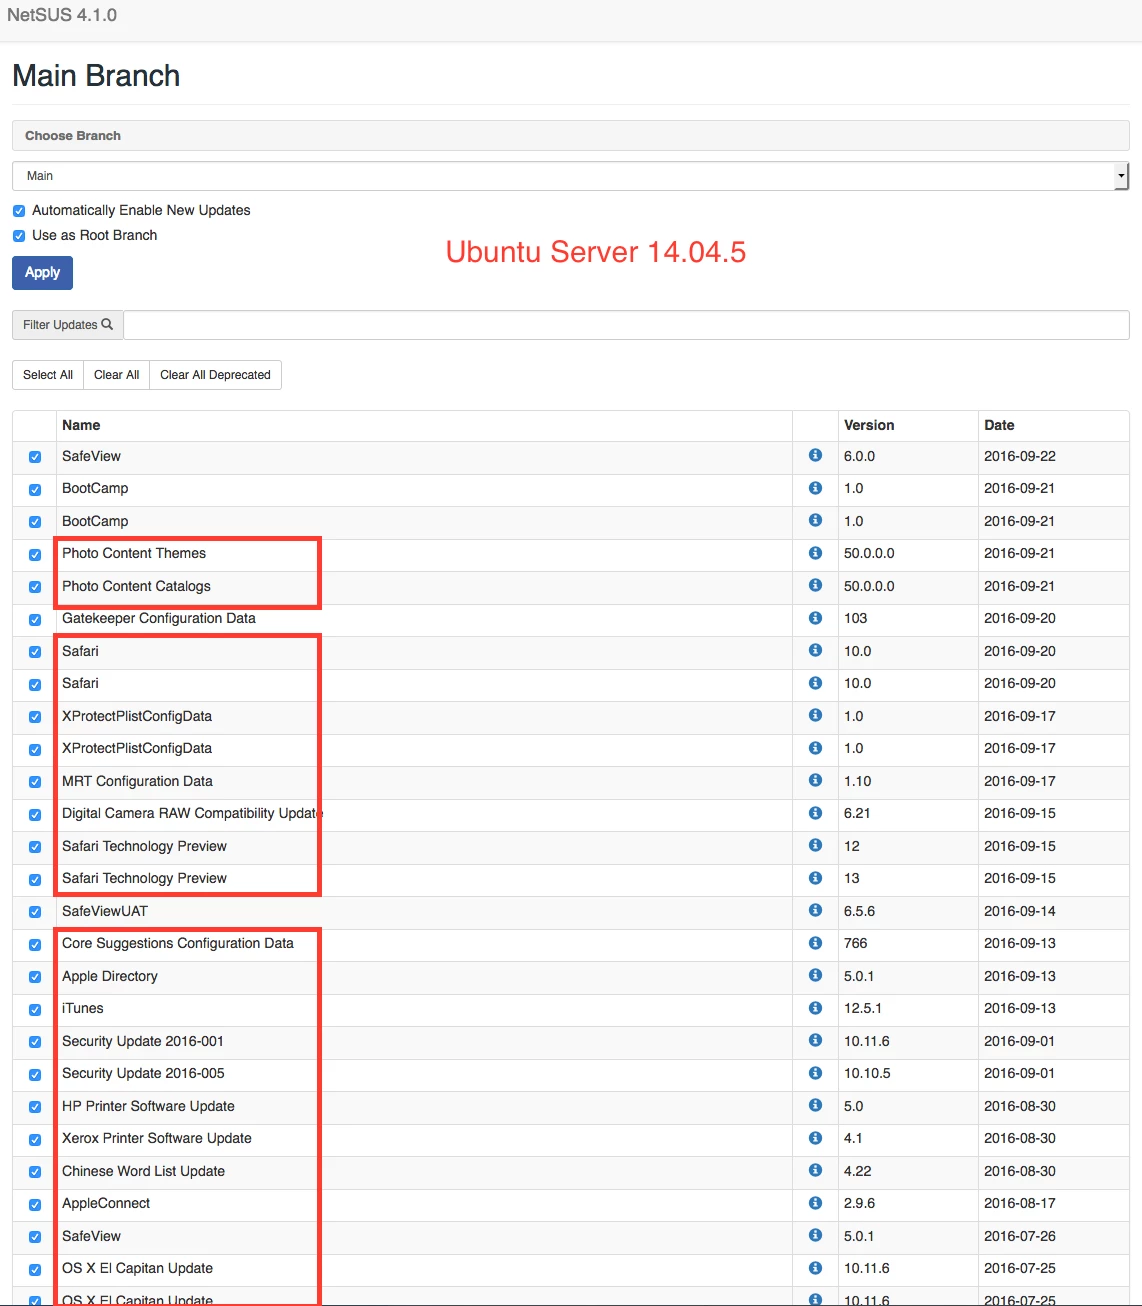This screenshot has width=1142, height=1306.
Task: Click the HP Printer Software Update name
Action: pos(148,1106)
